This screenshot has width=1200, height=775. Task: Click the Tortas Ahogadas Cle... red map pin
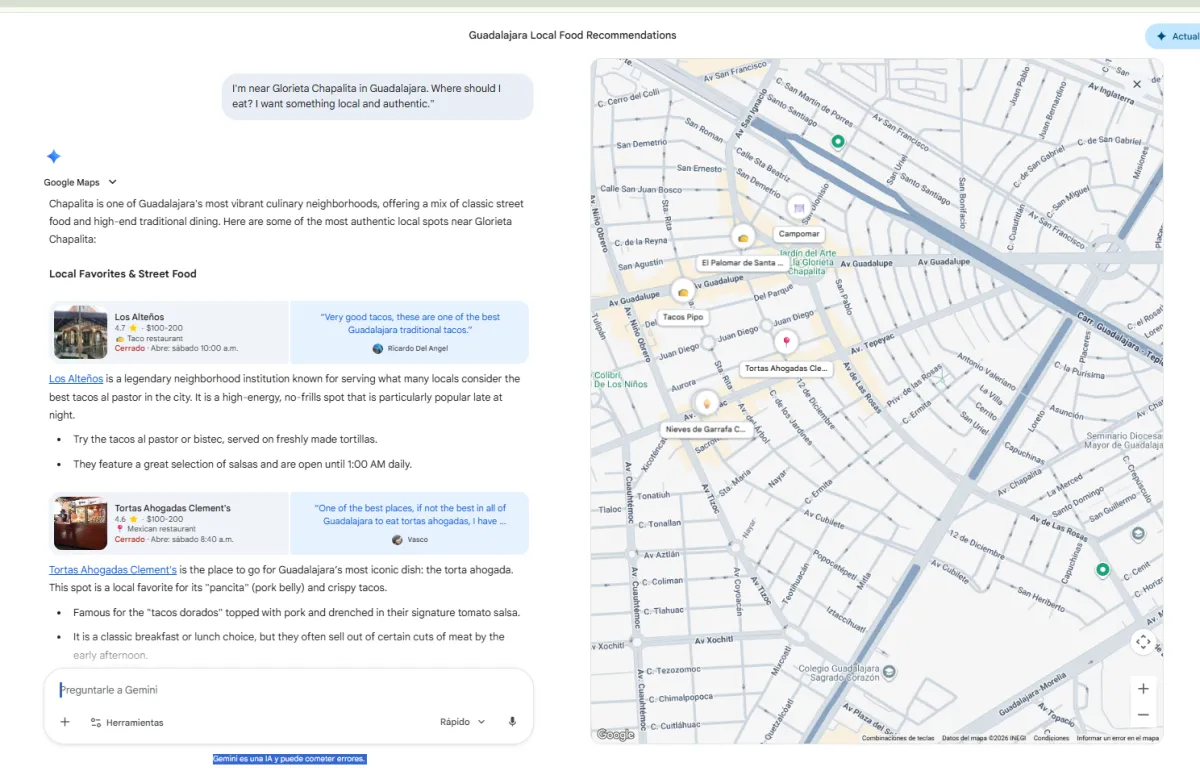pyautogui.click(x=787, y=343)
